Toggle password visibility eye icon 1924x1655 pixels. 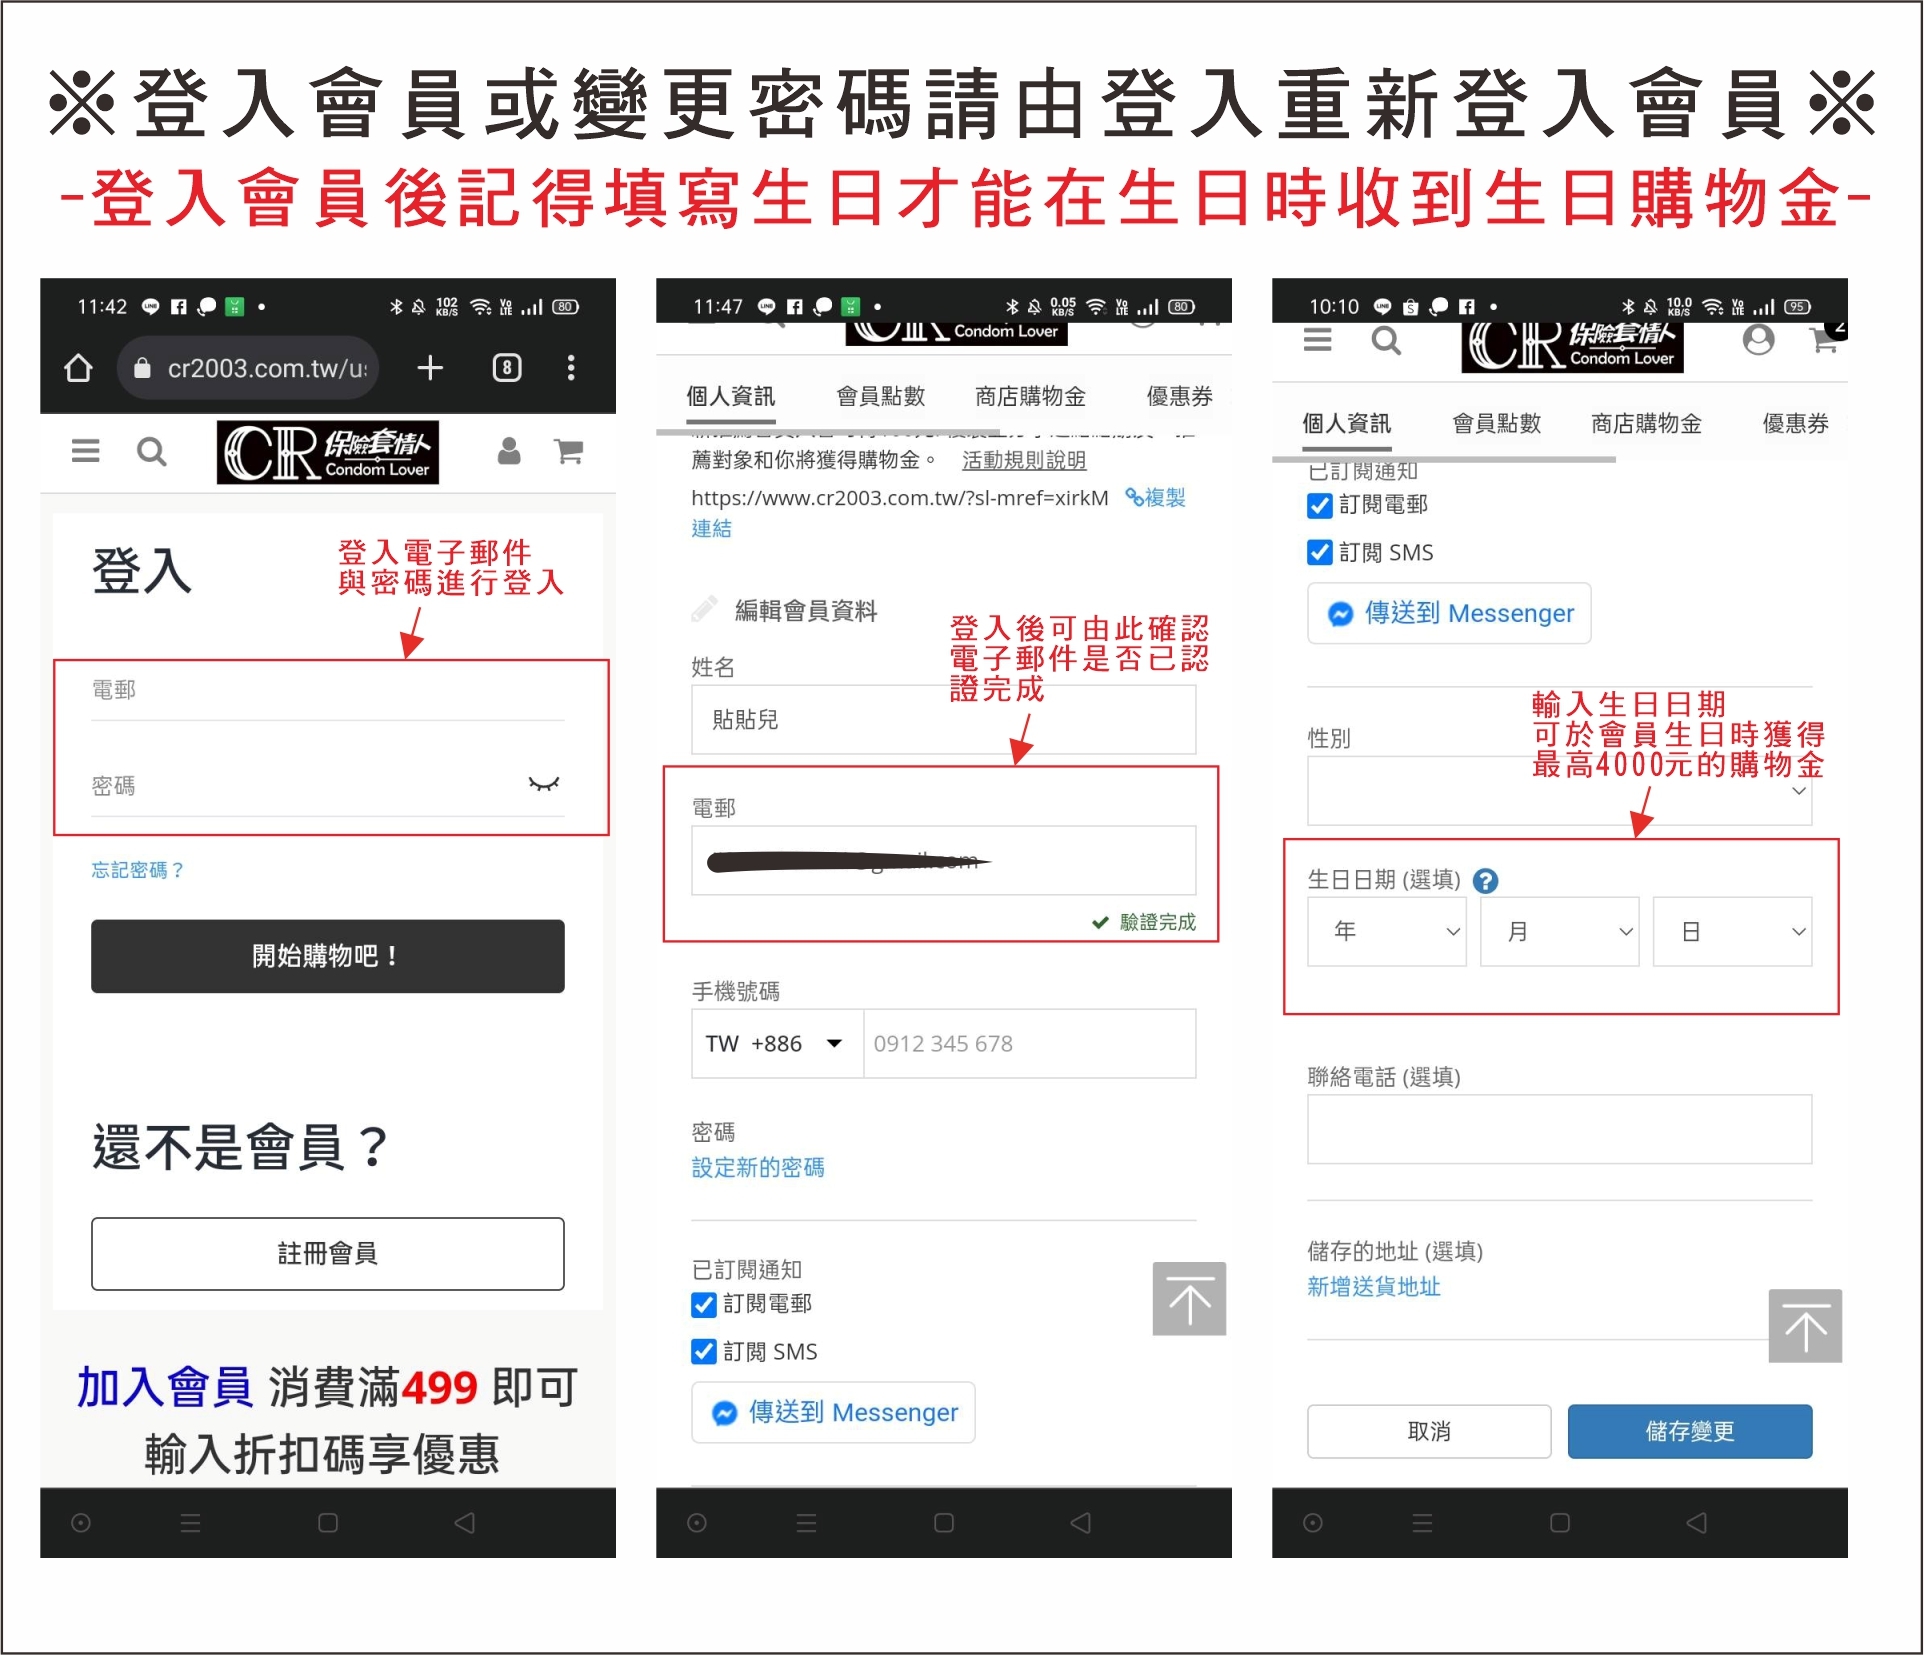coord(543,784)
